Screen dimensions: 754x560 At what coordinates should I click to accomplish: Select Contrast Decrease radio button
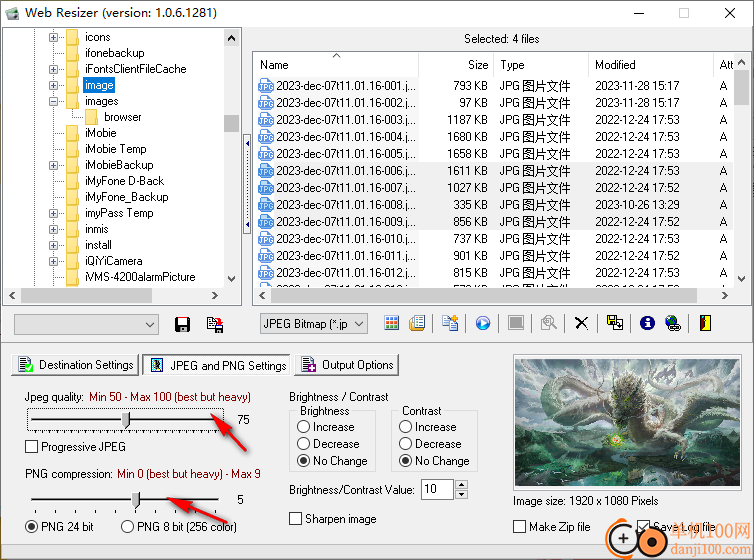pos(405,444)
